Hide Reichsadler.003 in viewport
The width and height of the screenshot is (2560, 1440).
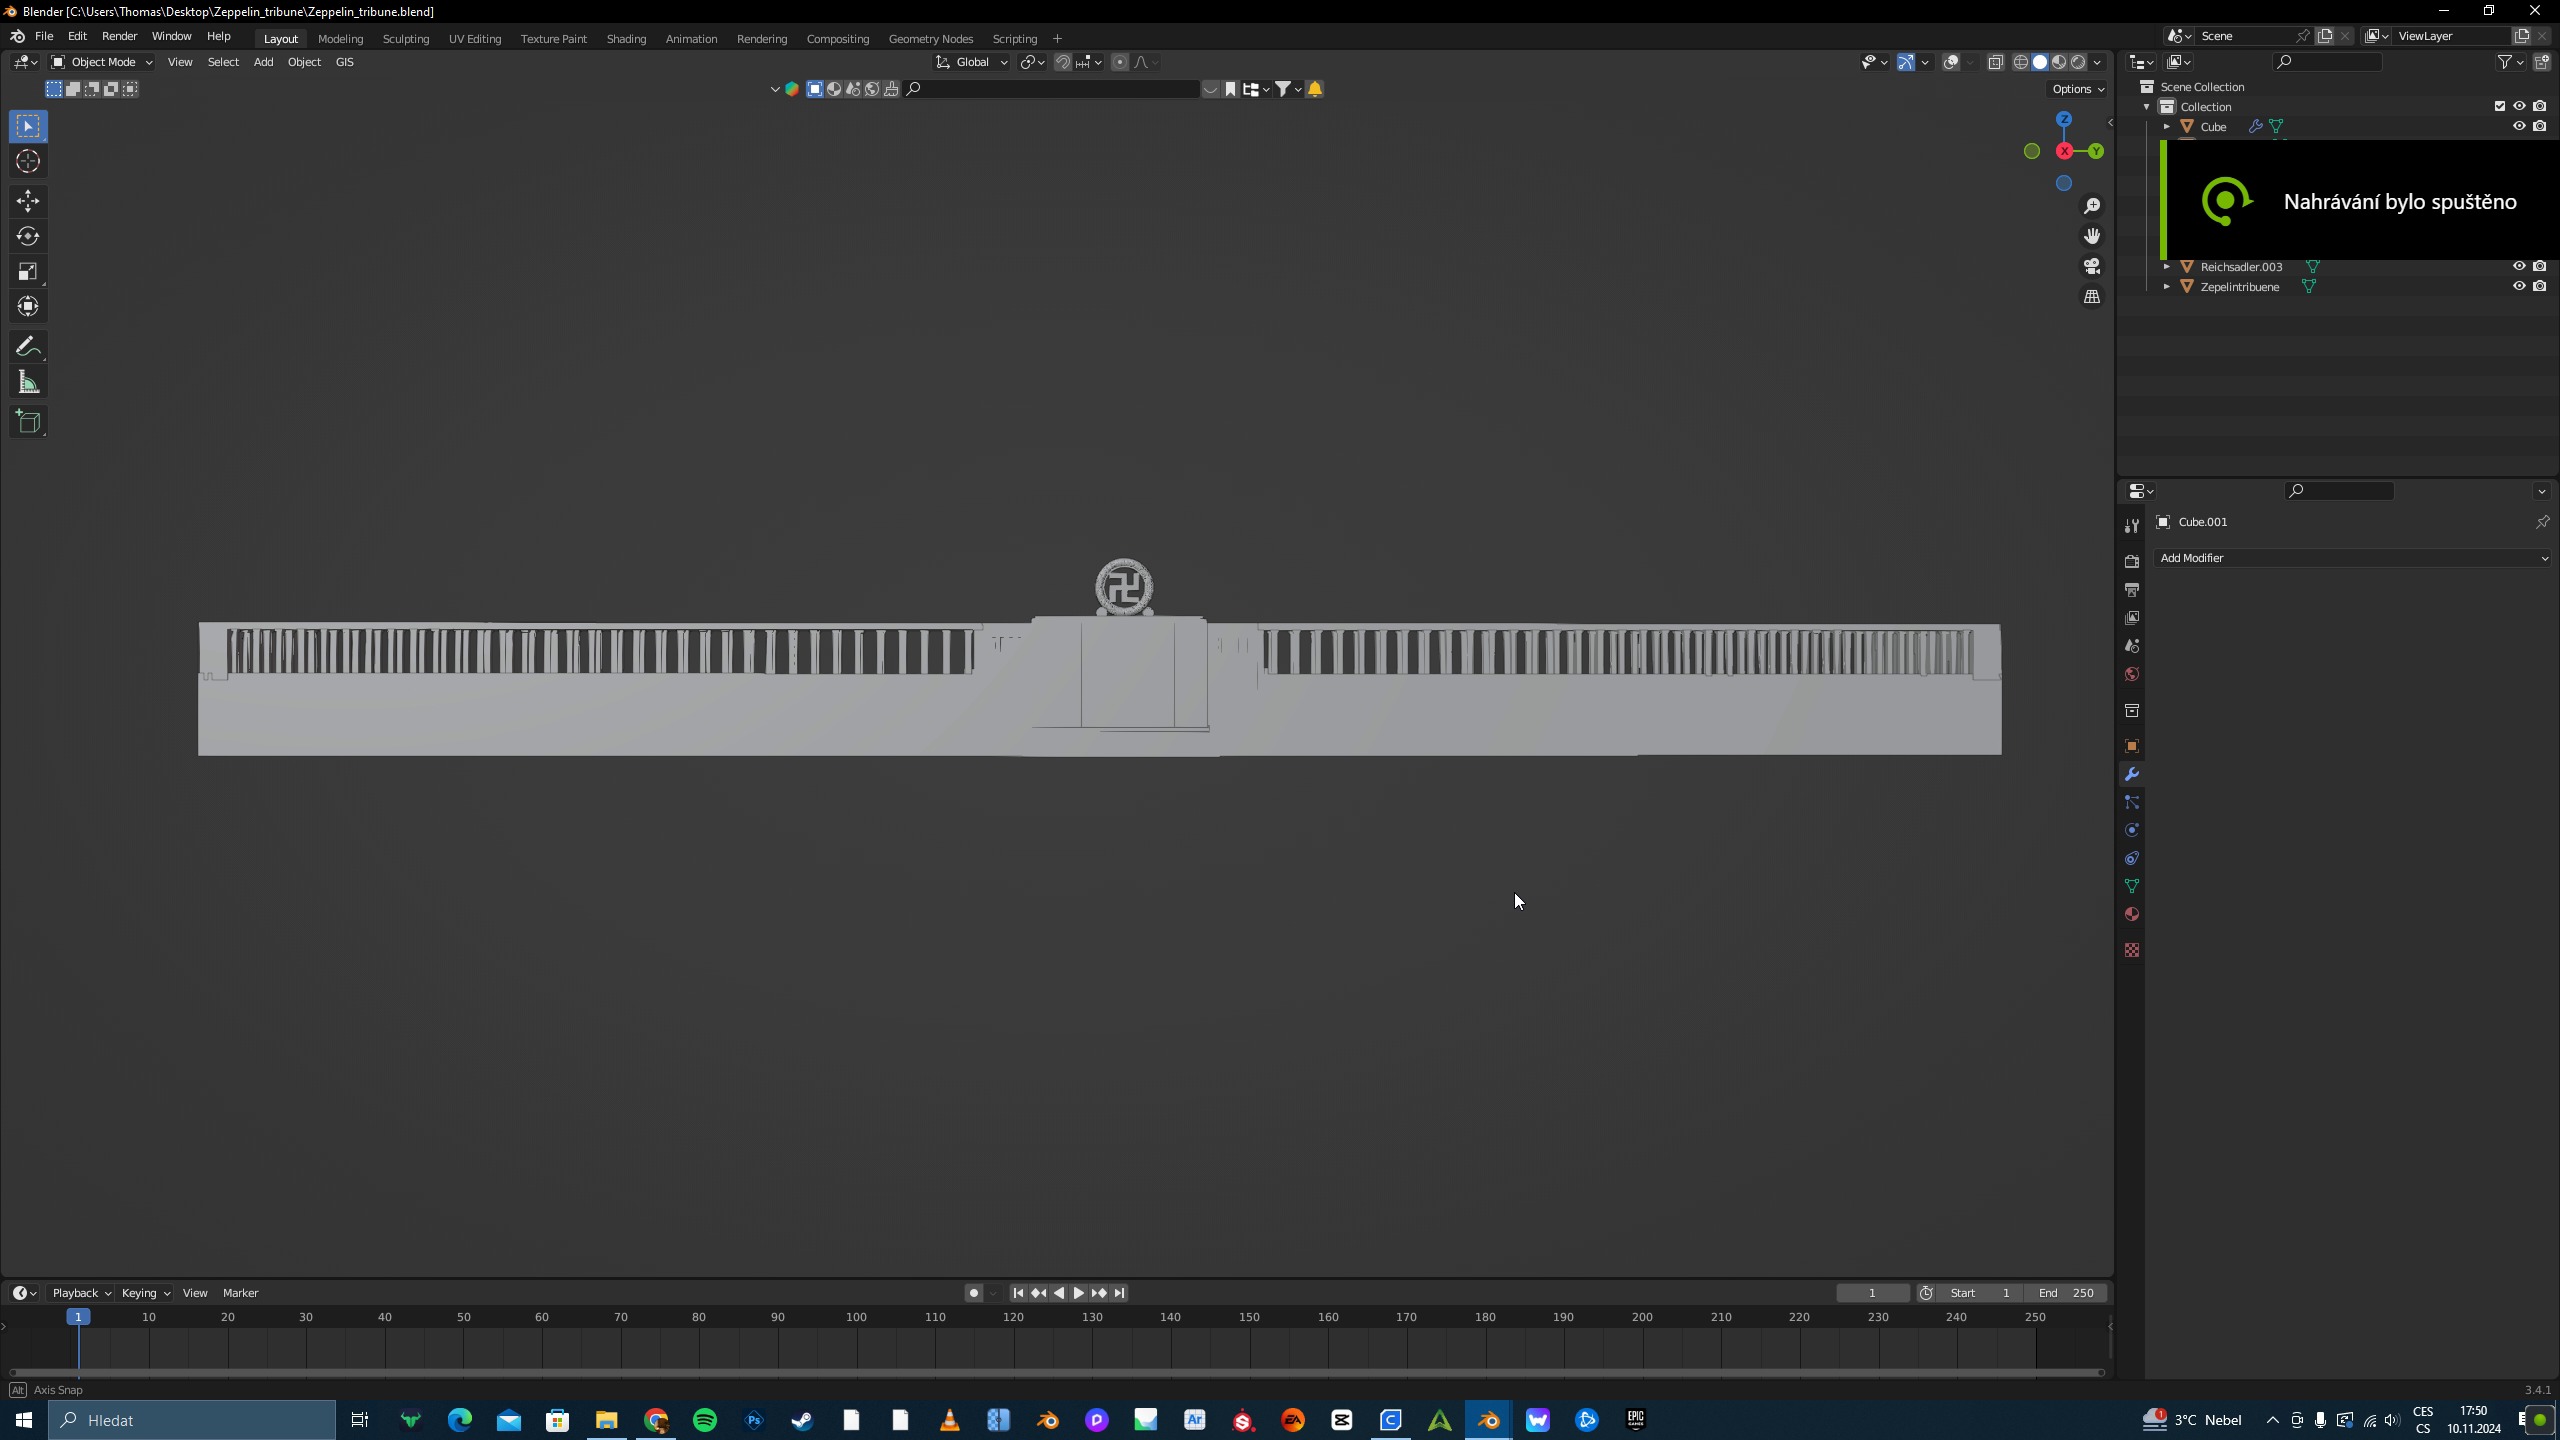[2519, 266]
